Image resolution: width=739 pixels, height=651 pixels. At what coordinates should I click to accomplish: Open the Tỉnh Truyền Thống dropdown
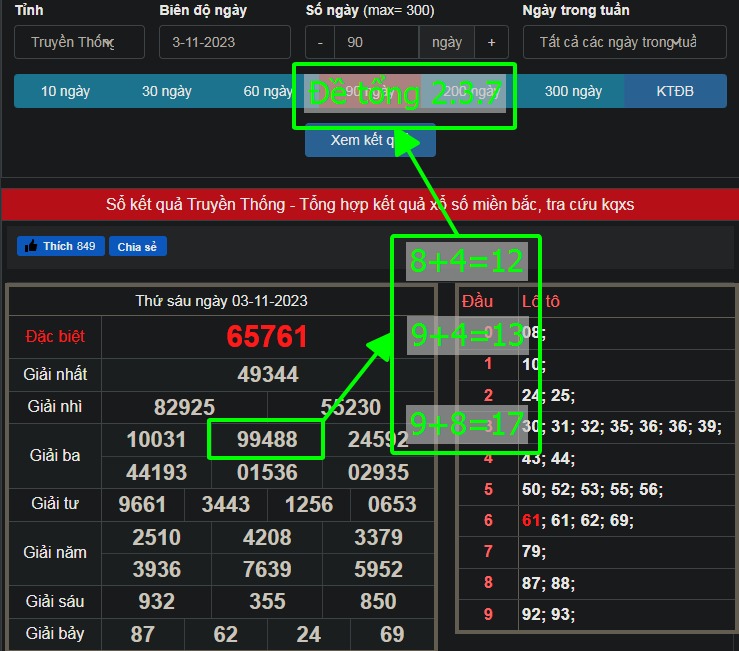[79, 42]
